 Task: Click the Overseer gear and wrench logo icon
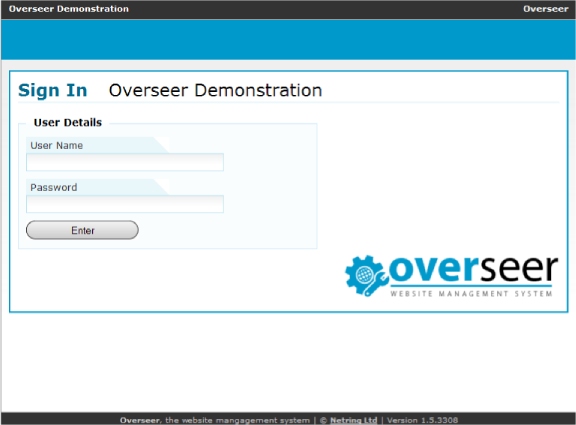[366, 275]
